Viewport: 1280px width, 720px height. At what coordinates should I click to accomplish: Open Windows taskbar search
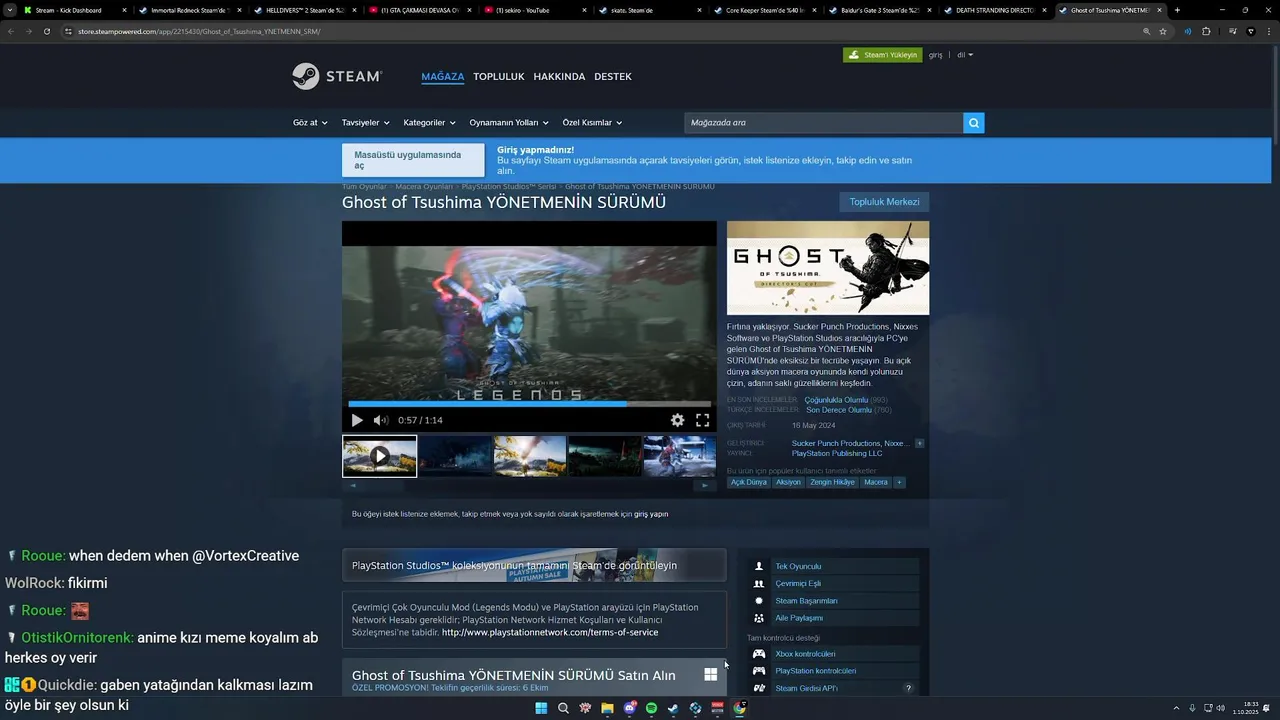(x=563, y=708)
